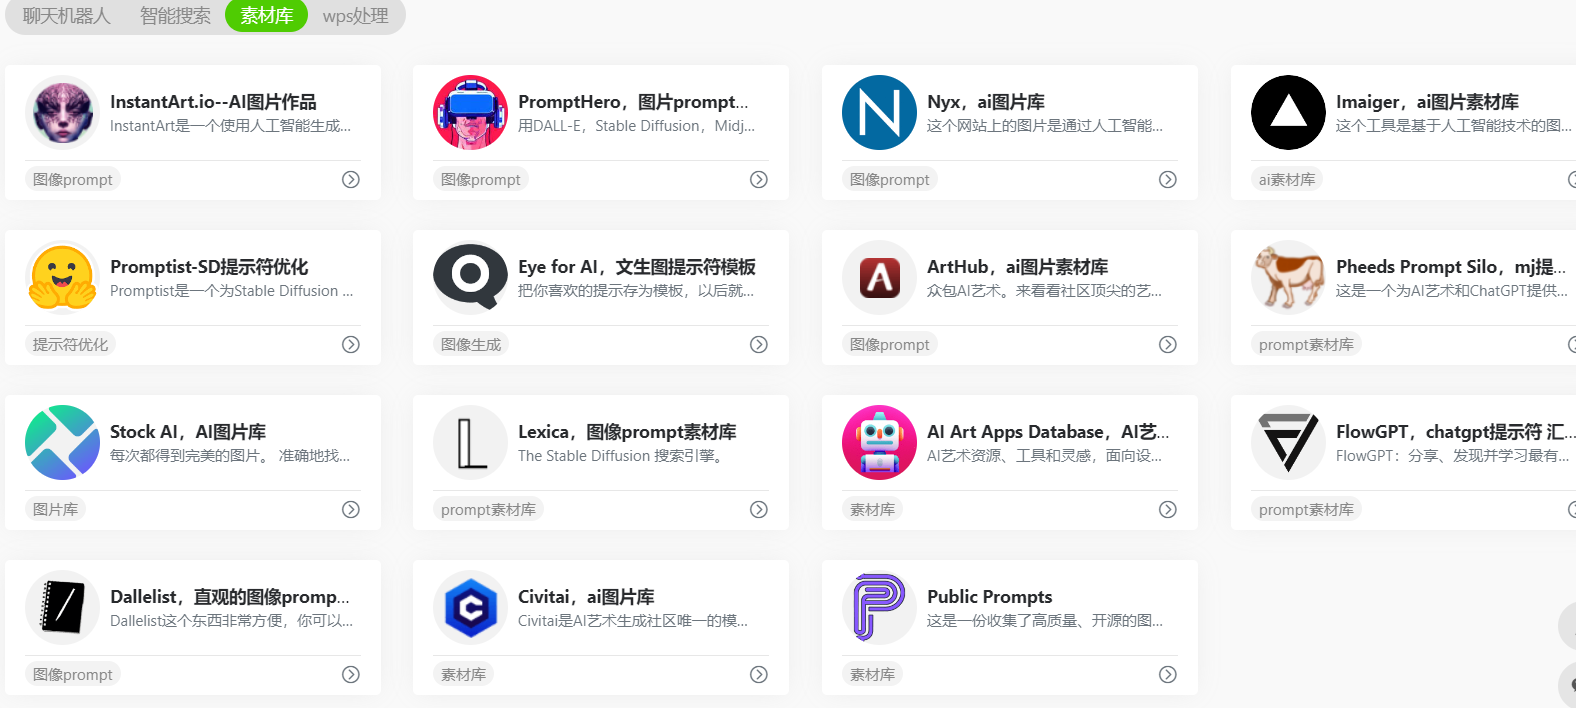Click the 素材库 tag on AI Art Apps card
The image size is (1576, 708).
(873, 509)
